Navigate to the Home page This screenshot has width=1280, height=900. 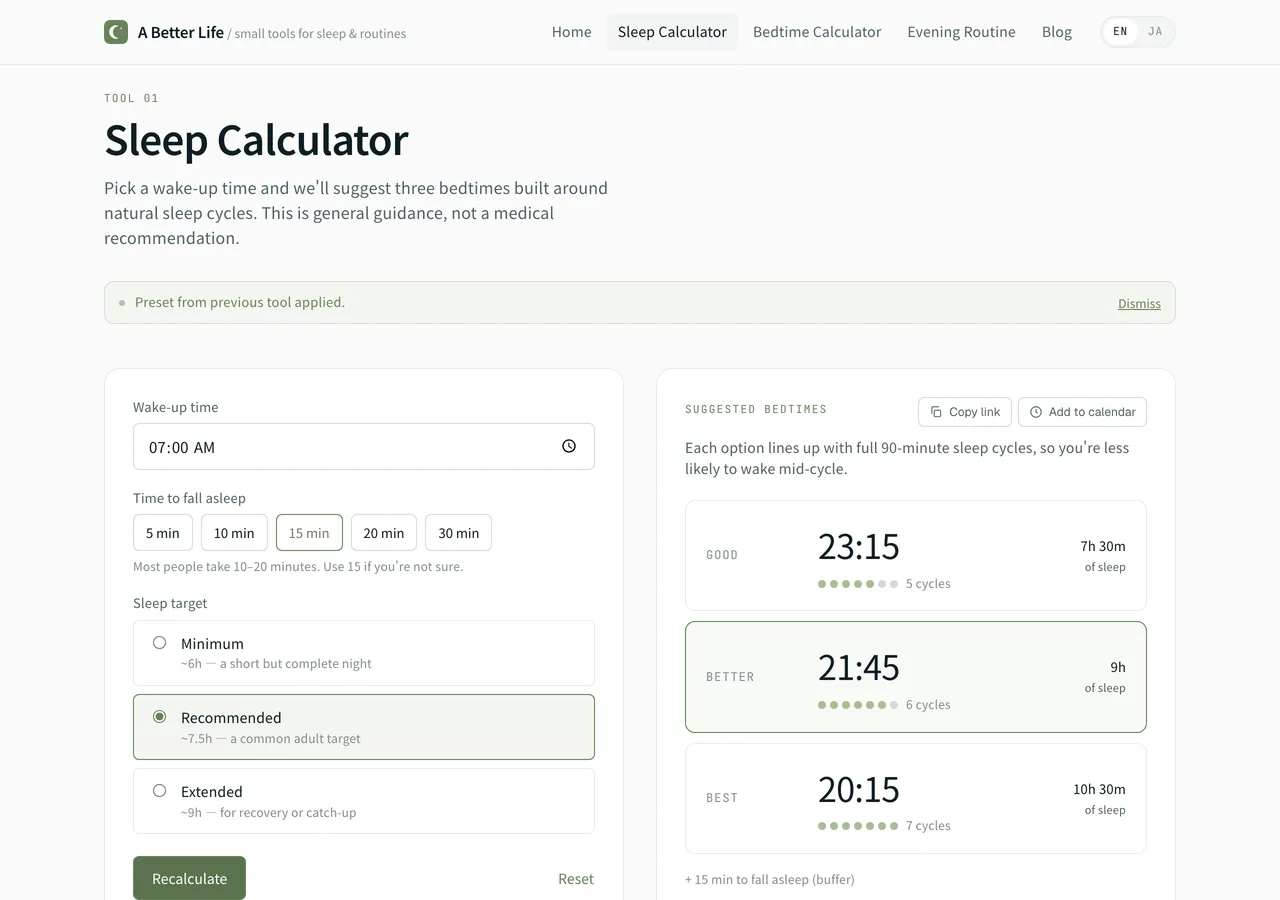[571, 31]
